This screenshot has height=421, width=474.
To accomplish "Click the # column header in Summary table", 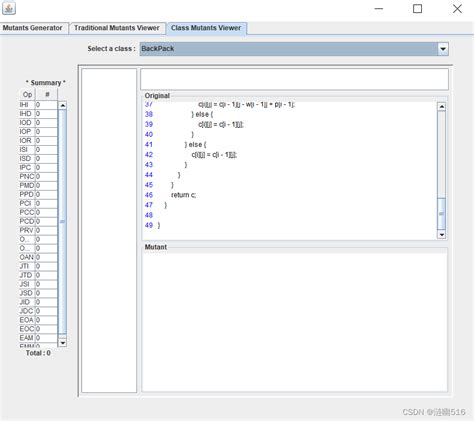I will [47, 94].
